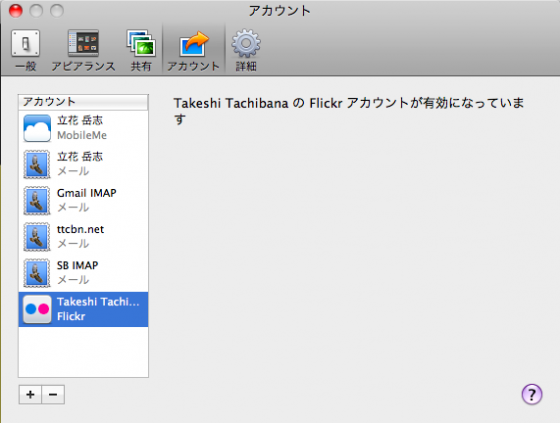Select the 立花 岳志 メール account

coord(83,164)
